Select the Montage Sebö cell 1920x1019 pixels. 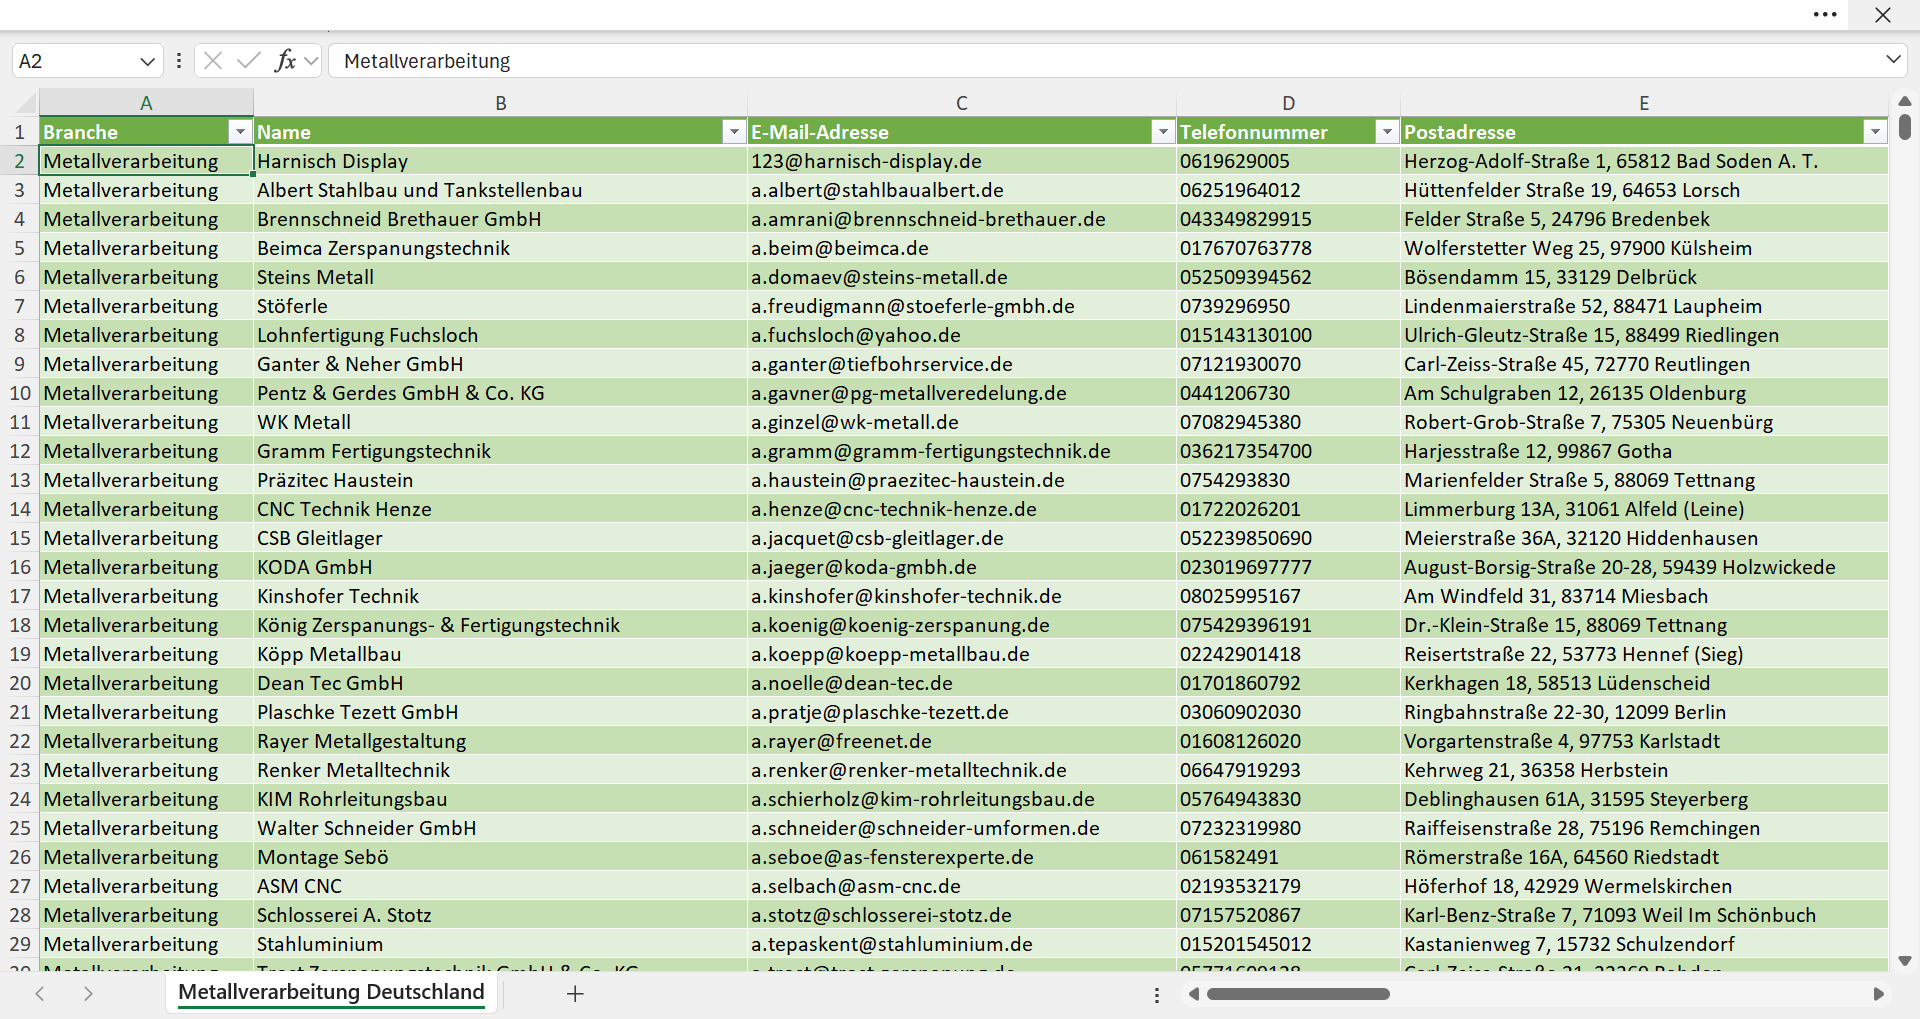[500, 857]
